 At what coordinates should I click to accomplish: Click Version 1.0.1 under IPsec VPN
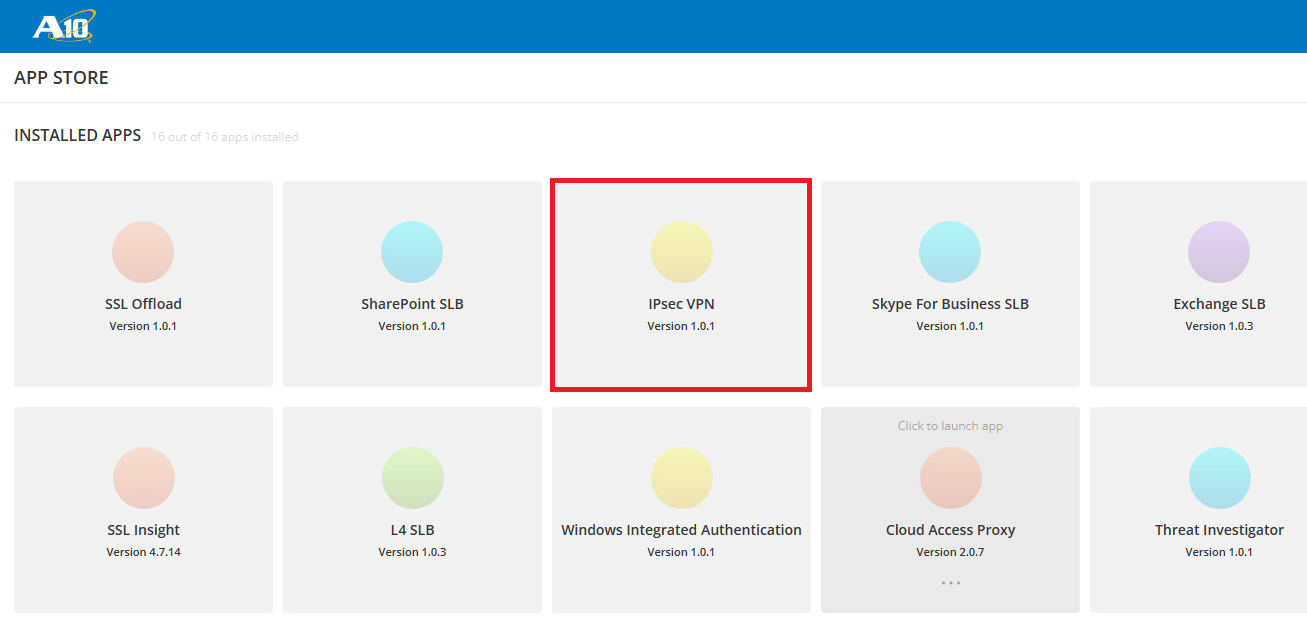pyautogui.click(x=681, y=326)
